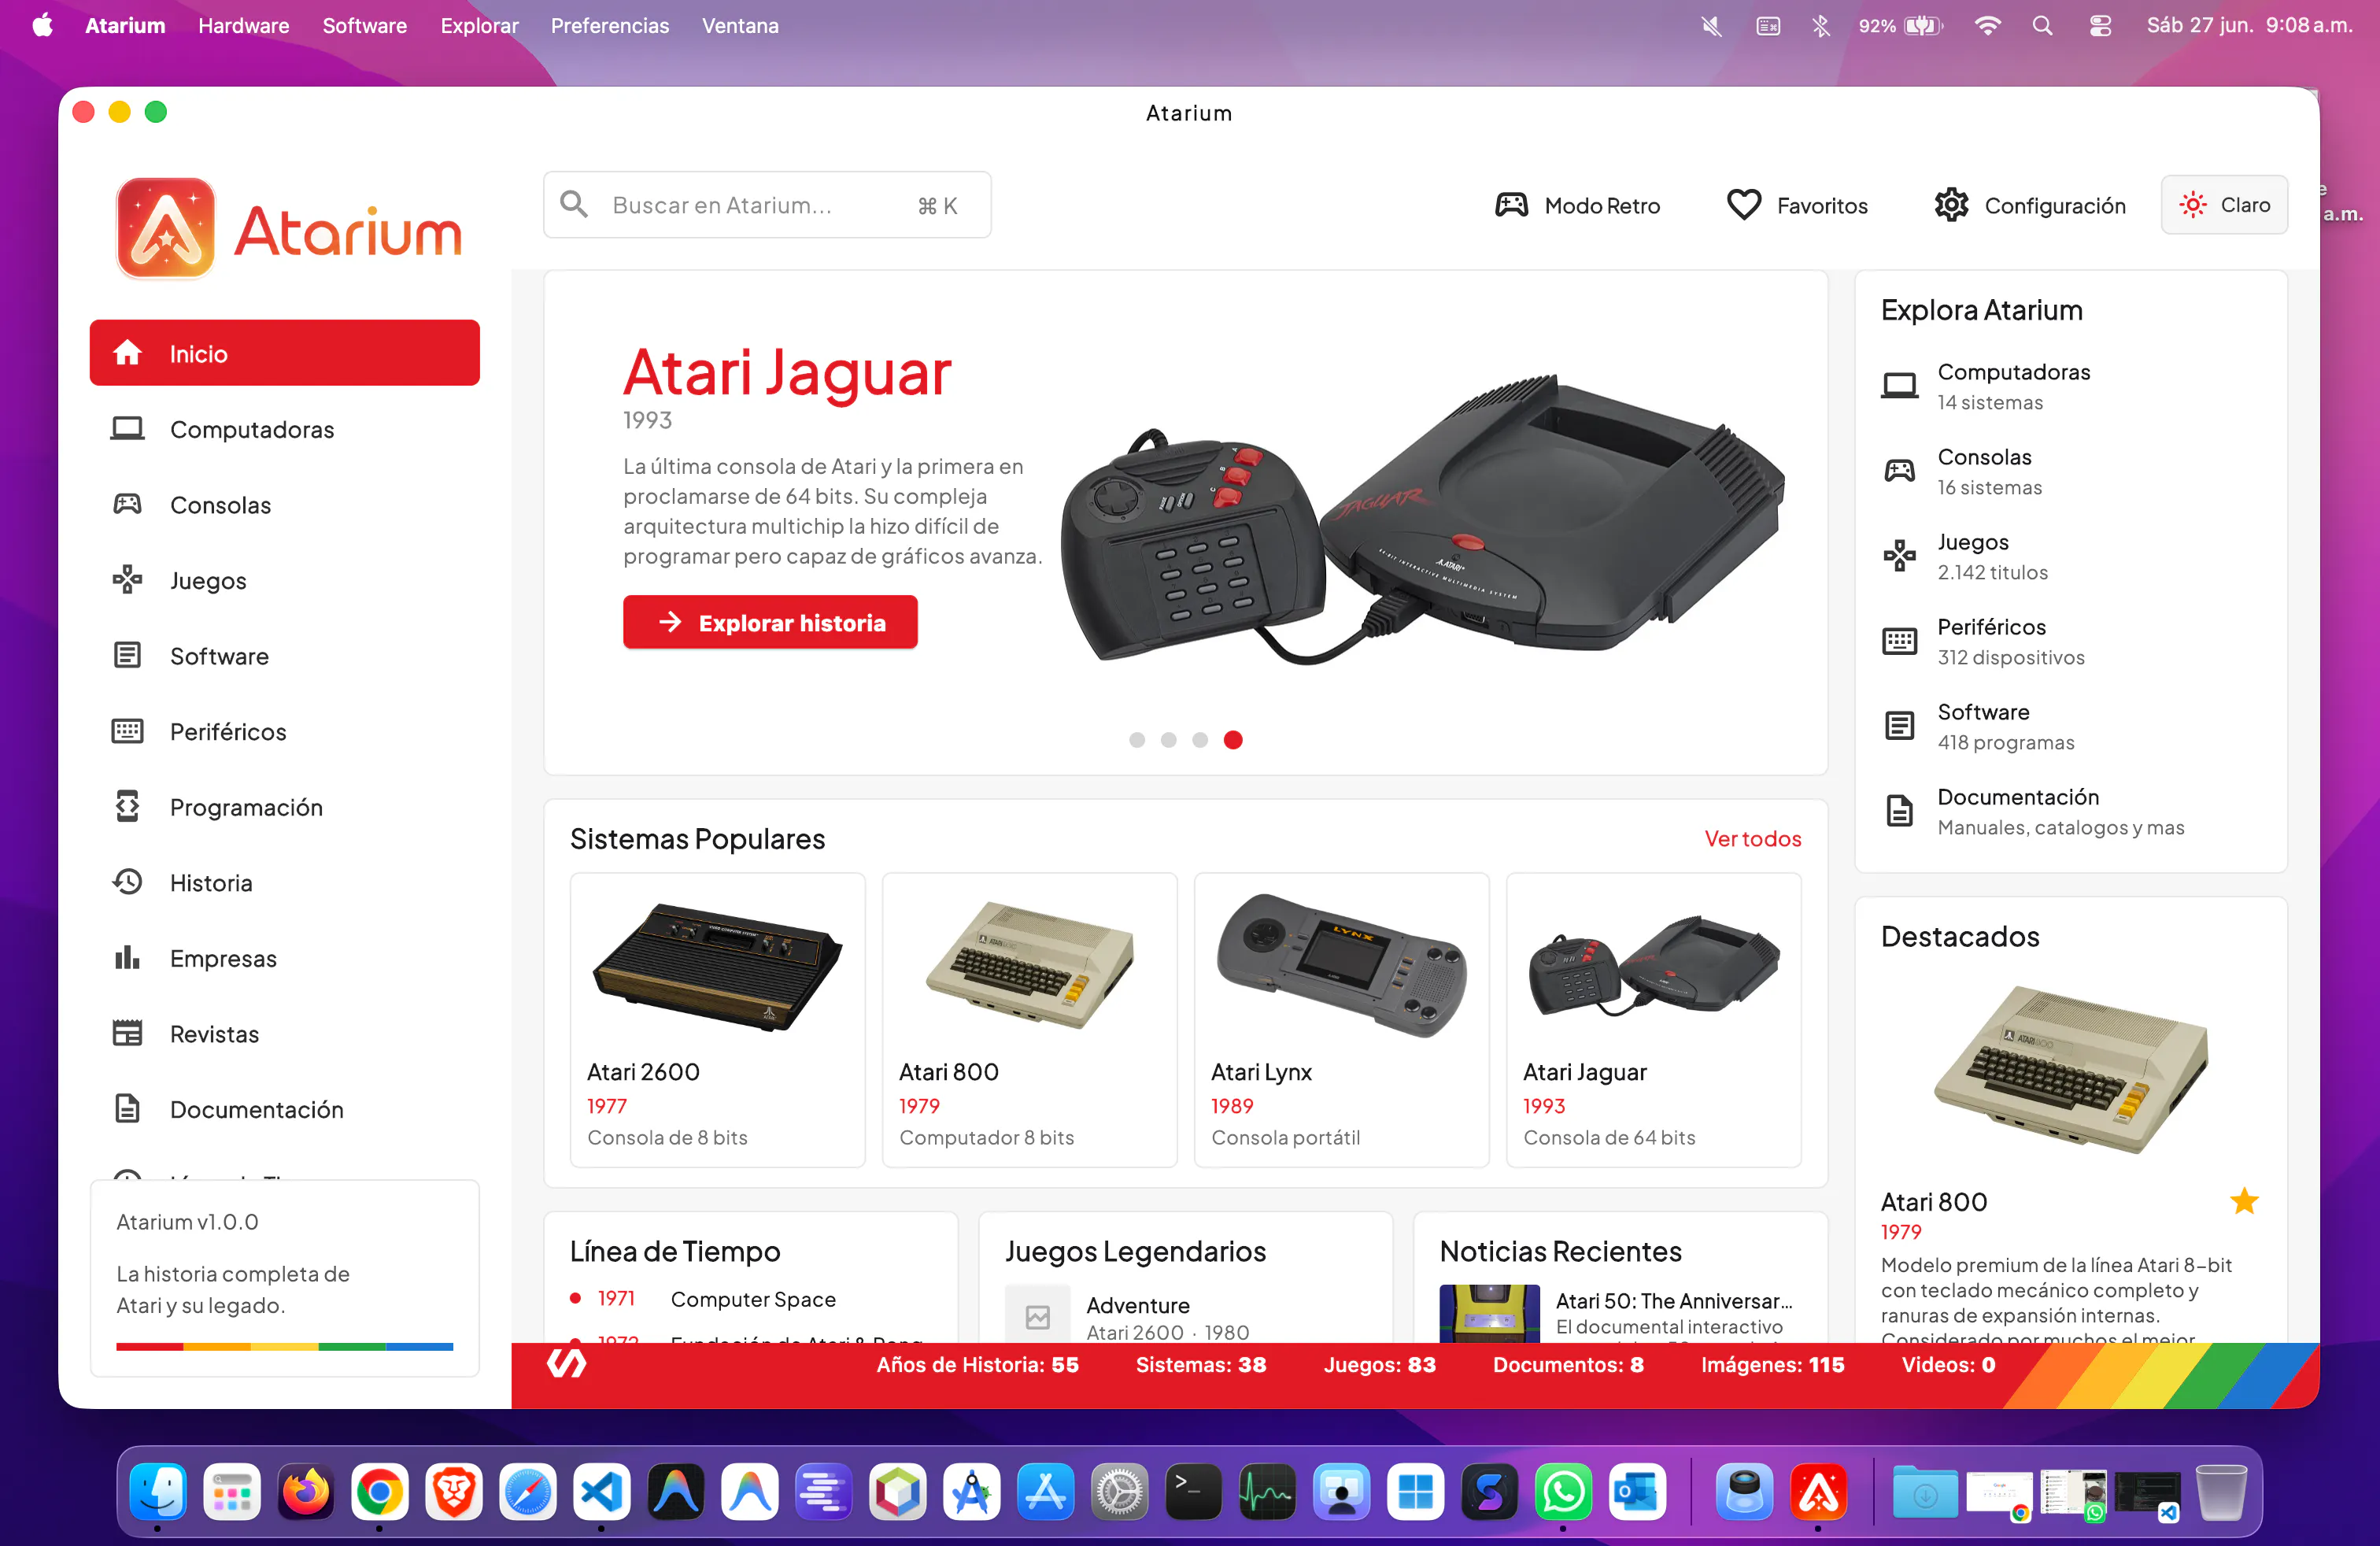Screen dimensions: 2380x1546
Task: Click the Favoritos heart icon
Action: [1743, 205]
